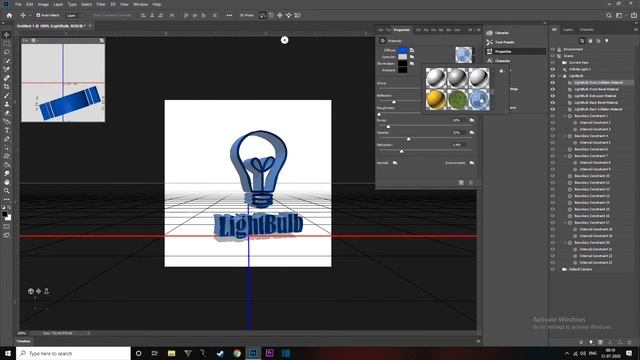640x360 pixels.
Task: Click the Specular color swatch
Action: (x=402, y=57)
